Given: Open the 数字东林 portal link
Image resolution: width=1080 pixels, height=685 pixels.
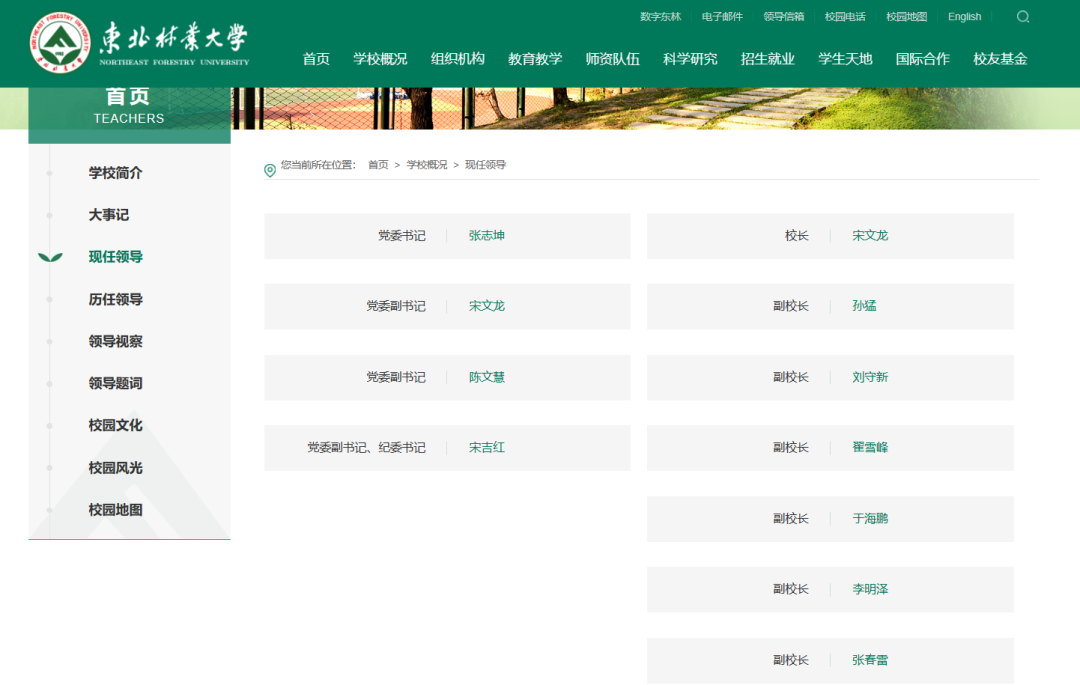Looking at the screenshot, I should point(660,17).
